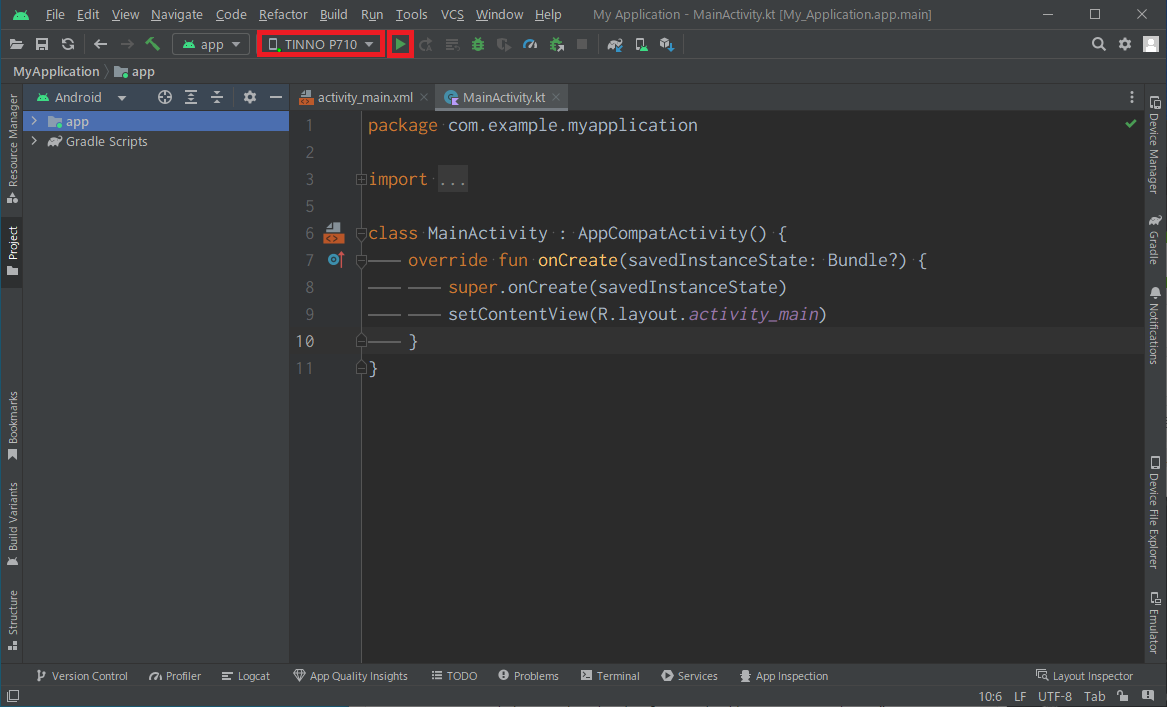Run the app with the green play button
The image size is (1167, 707).
click(401, 44)
